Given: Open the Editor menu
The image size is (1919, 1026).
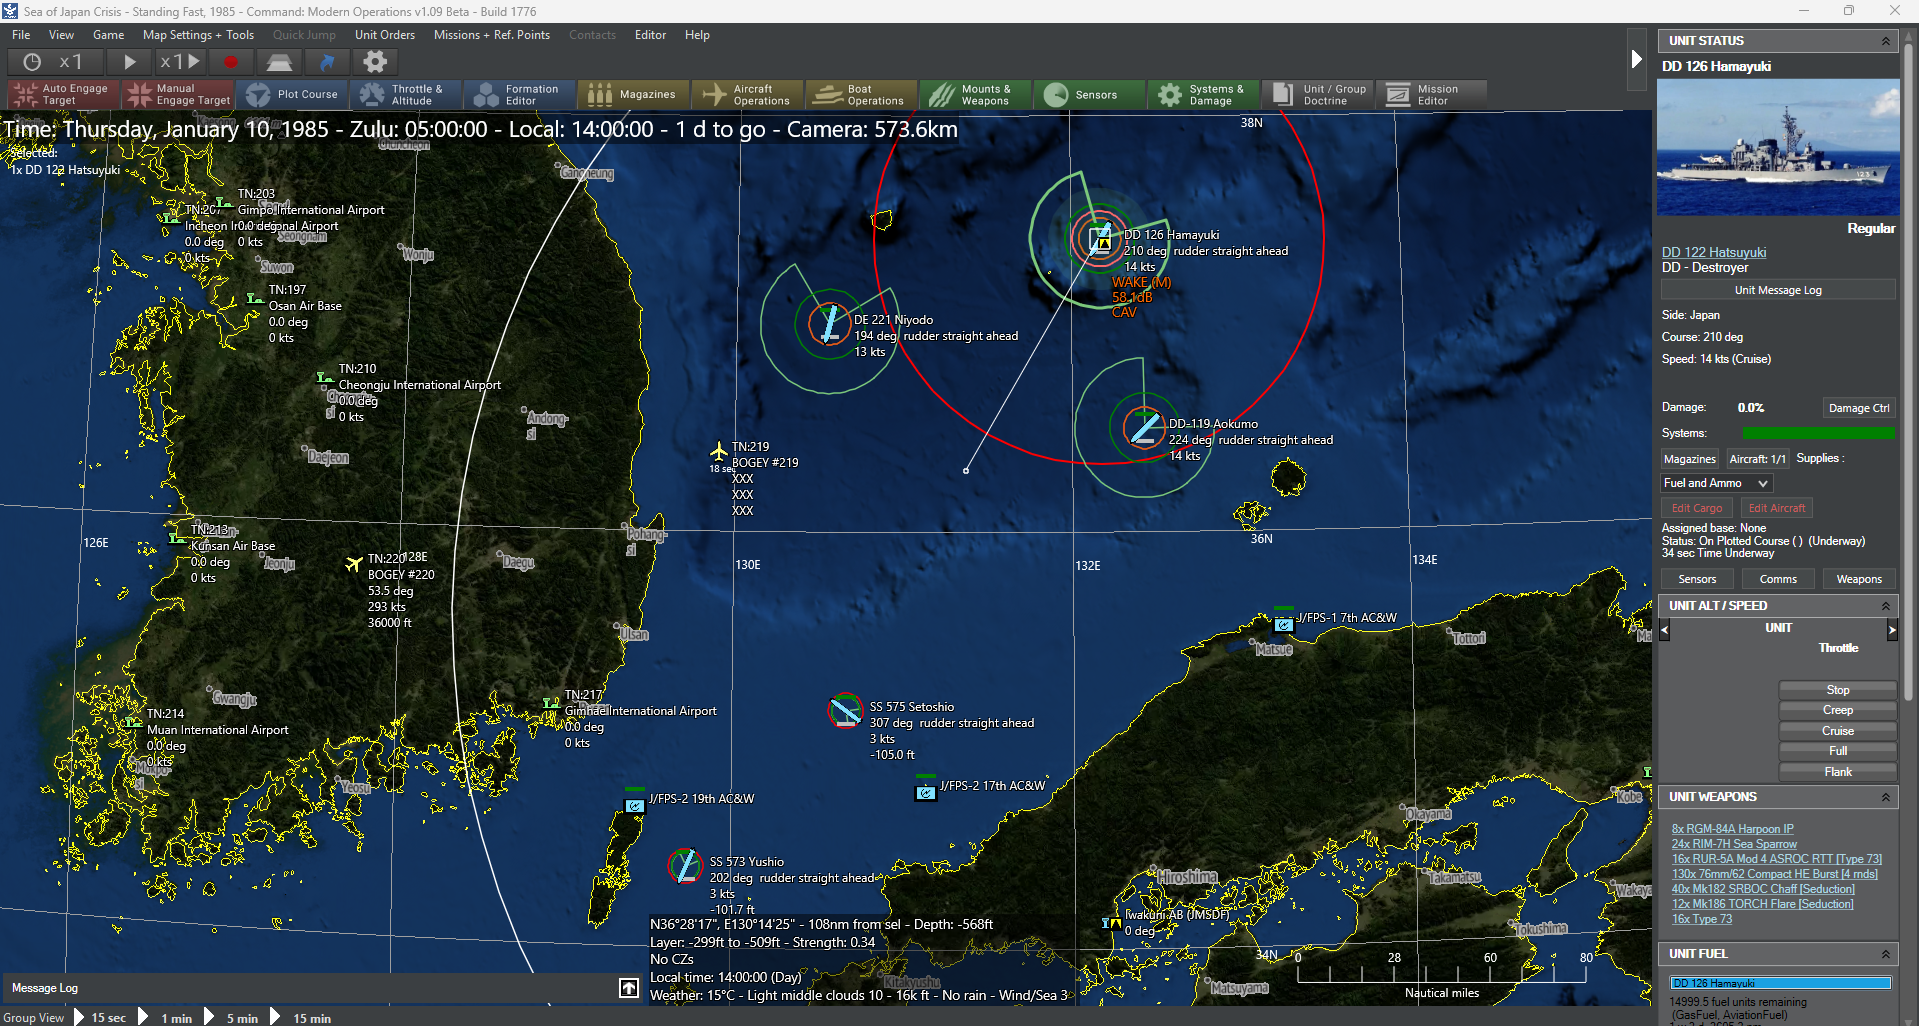Looking at the screenshot, I should [650, 35].
